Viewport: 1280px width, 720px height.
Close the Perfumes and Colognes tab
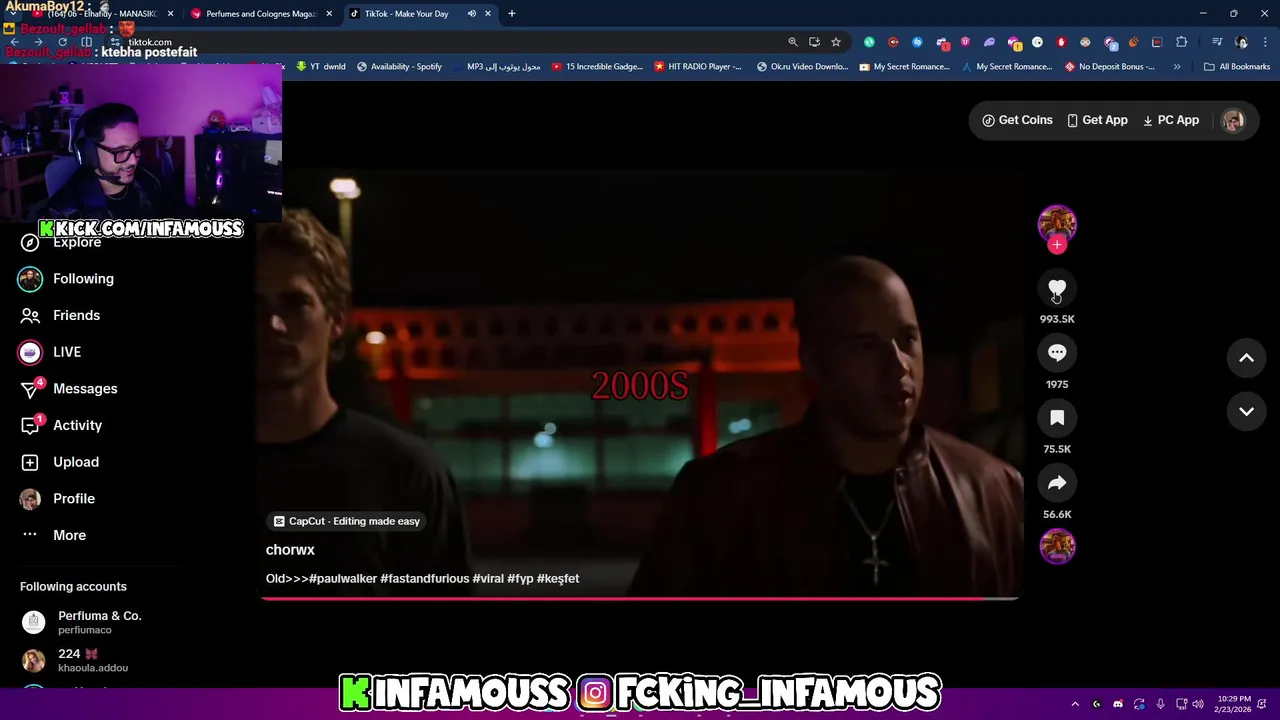click(329, 14)
